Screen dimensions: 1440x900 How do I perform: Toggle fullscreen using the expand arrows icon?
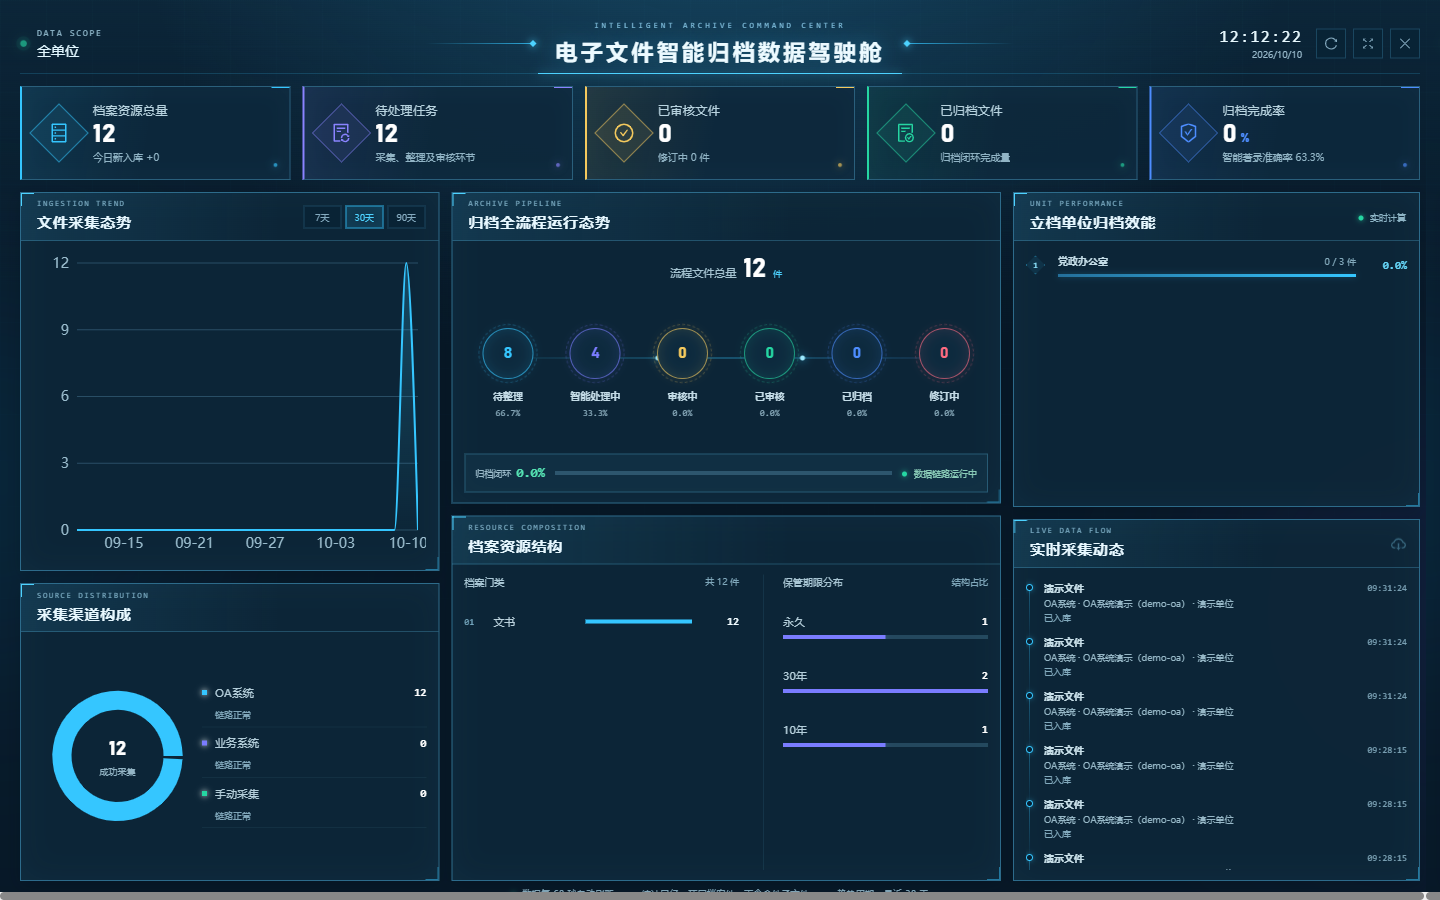tap(1368, 44)
